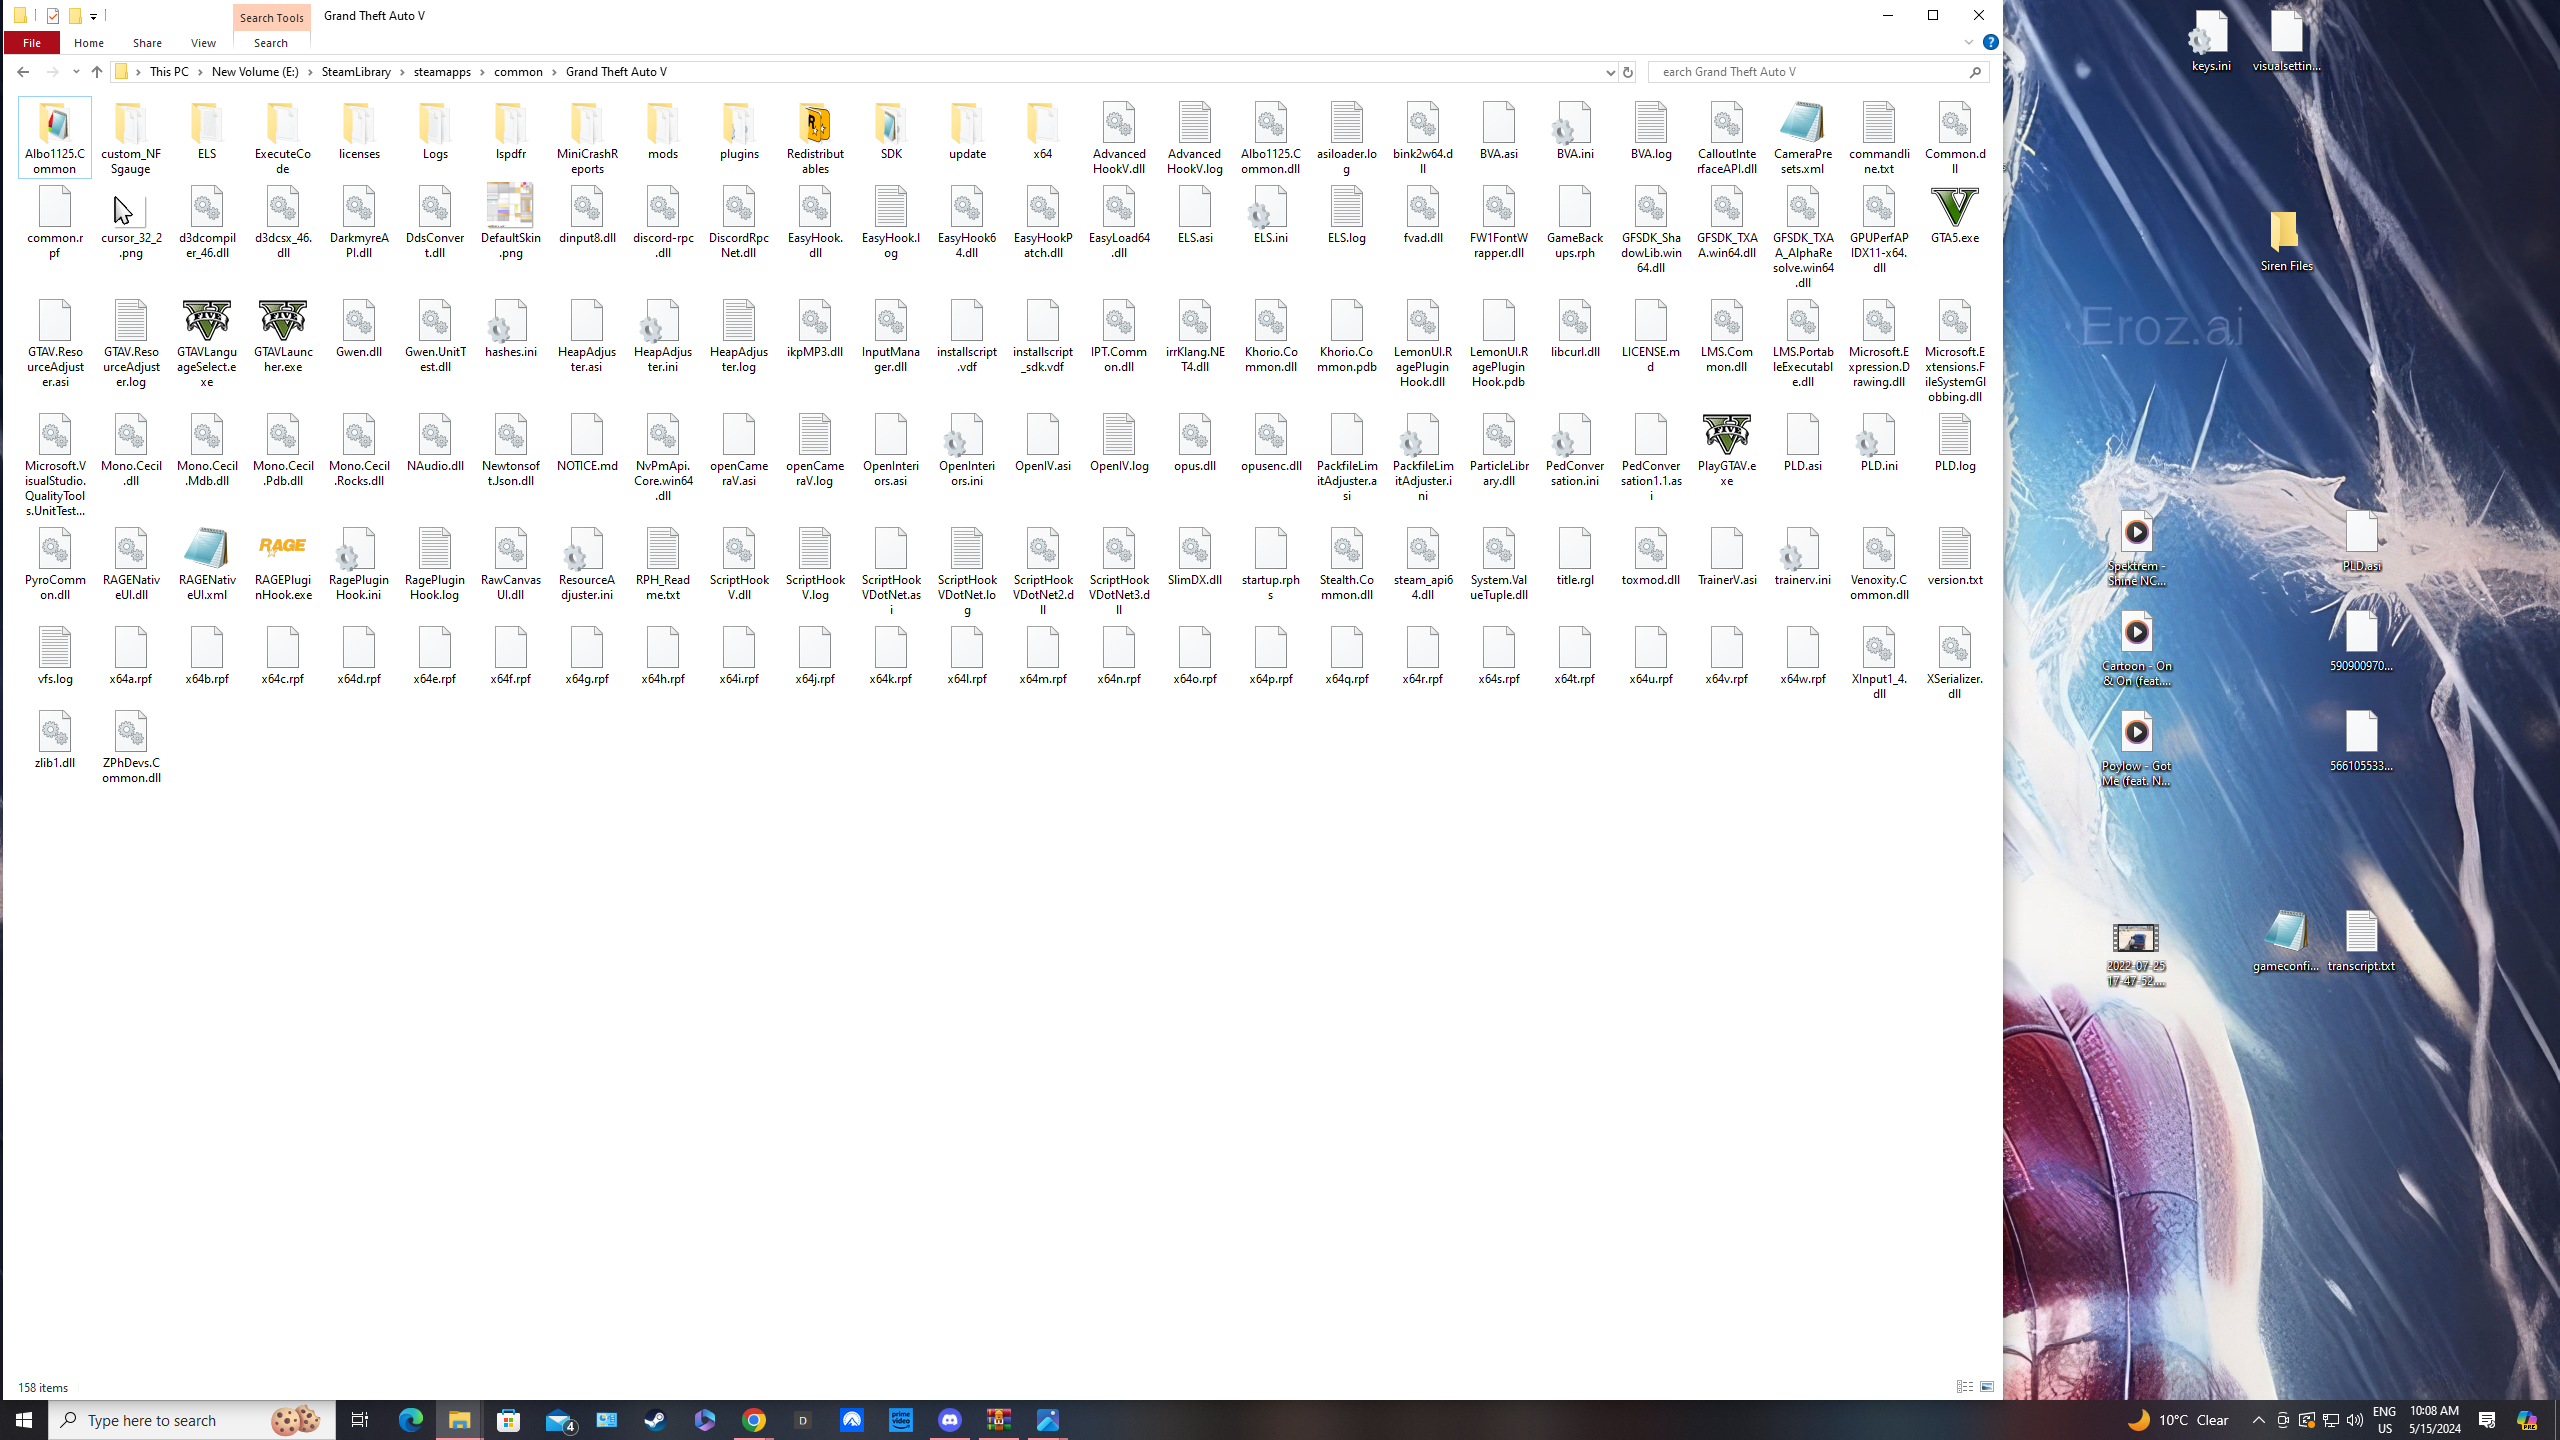
Task: Open the GTA5.exe file icon
Action: coord(1954,209)
